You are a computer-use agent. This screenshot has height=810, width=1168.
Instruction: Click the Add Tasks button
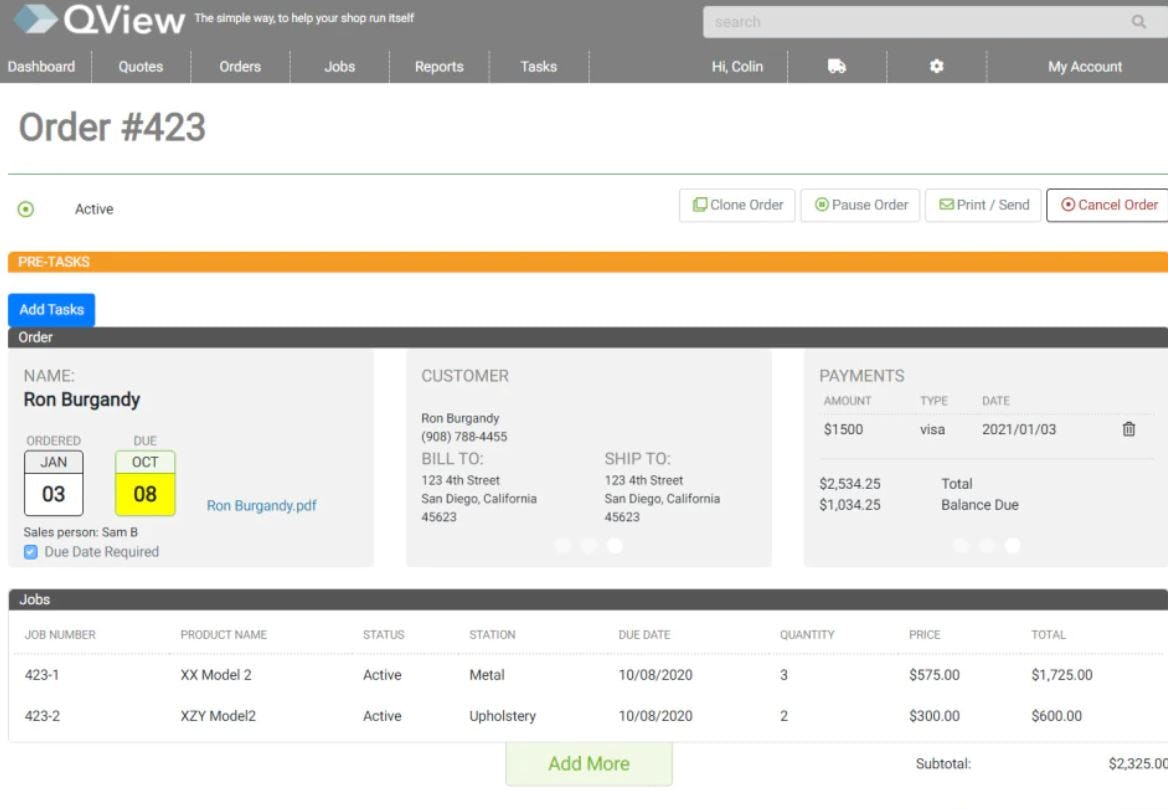pyautogui.click(x=51, y=309)
